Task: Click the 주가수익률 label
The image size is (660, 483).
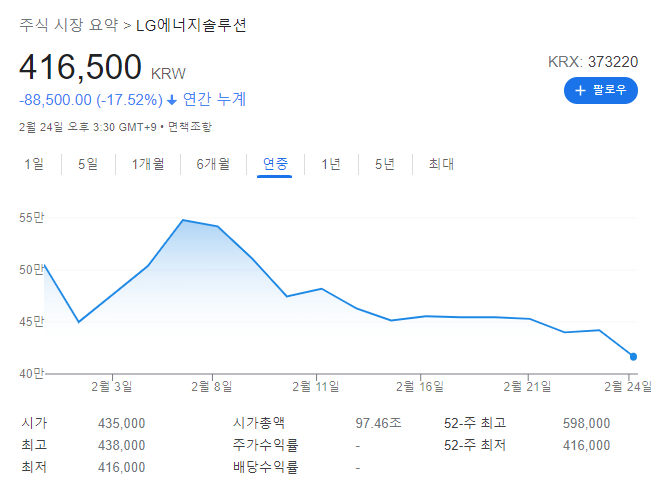Action: click(x=265, y=445)
